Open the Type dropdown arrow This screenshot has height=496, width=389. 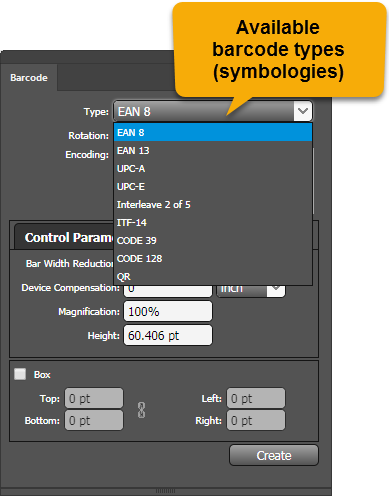point(303,111)
